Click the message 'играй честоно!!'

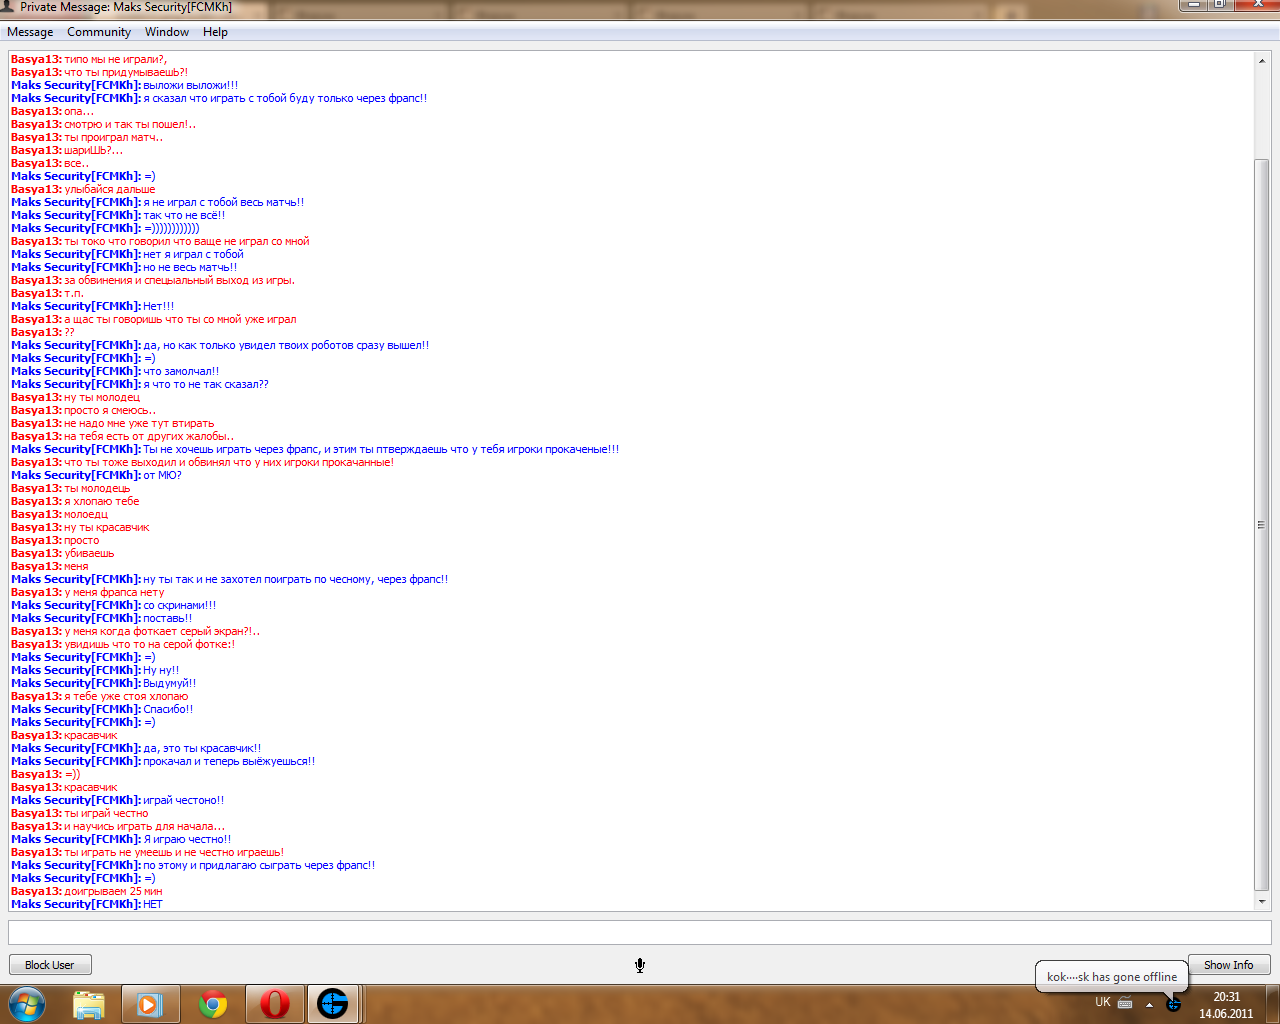click(x=184, y=800)
